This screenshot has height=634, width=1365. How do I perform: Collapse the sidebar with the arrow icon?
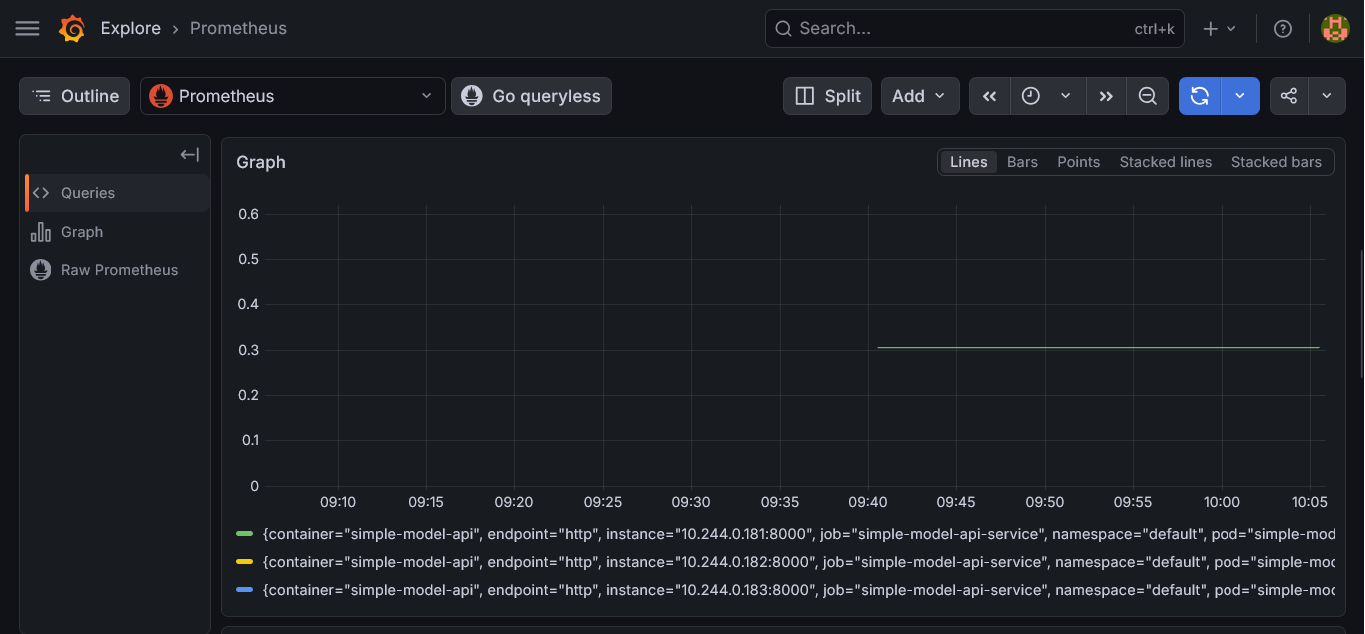pos(190,154)
